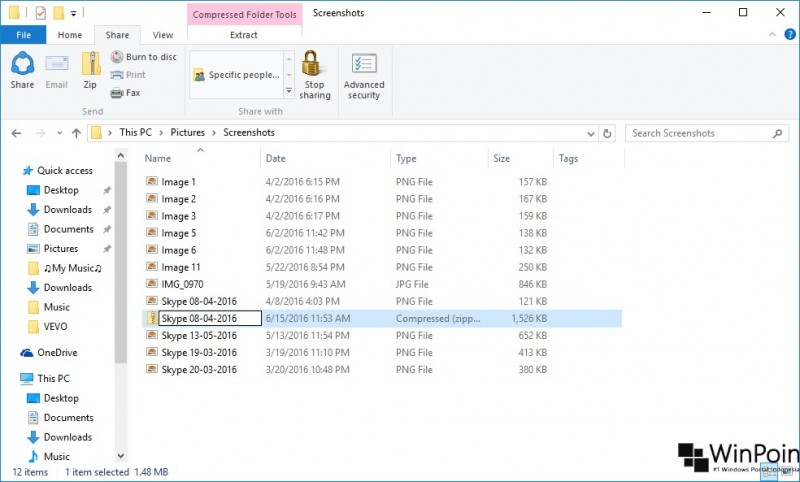The image size is (800, 482).
Task: Open pinned Pictures in sidebar
Action: 61,248
